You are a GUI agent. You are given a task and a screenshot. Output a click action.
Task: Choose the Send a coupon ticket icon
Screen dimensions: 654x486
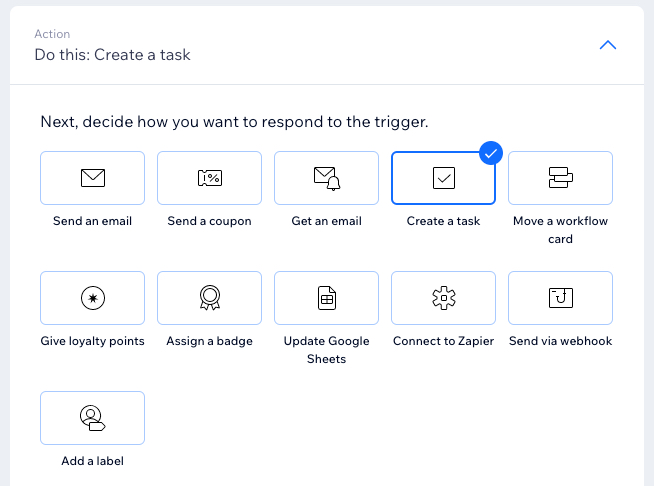(210, 178)
